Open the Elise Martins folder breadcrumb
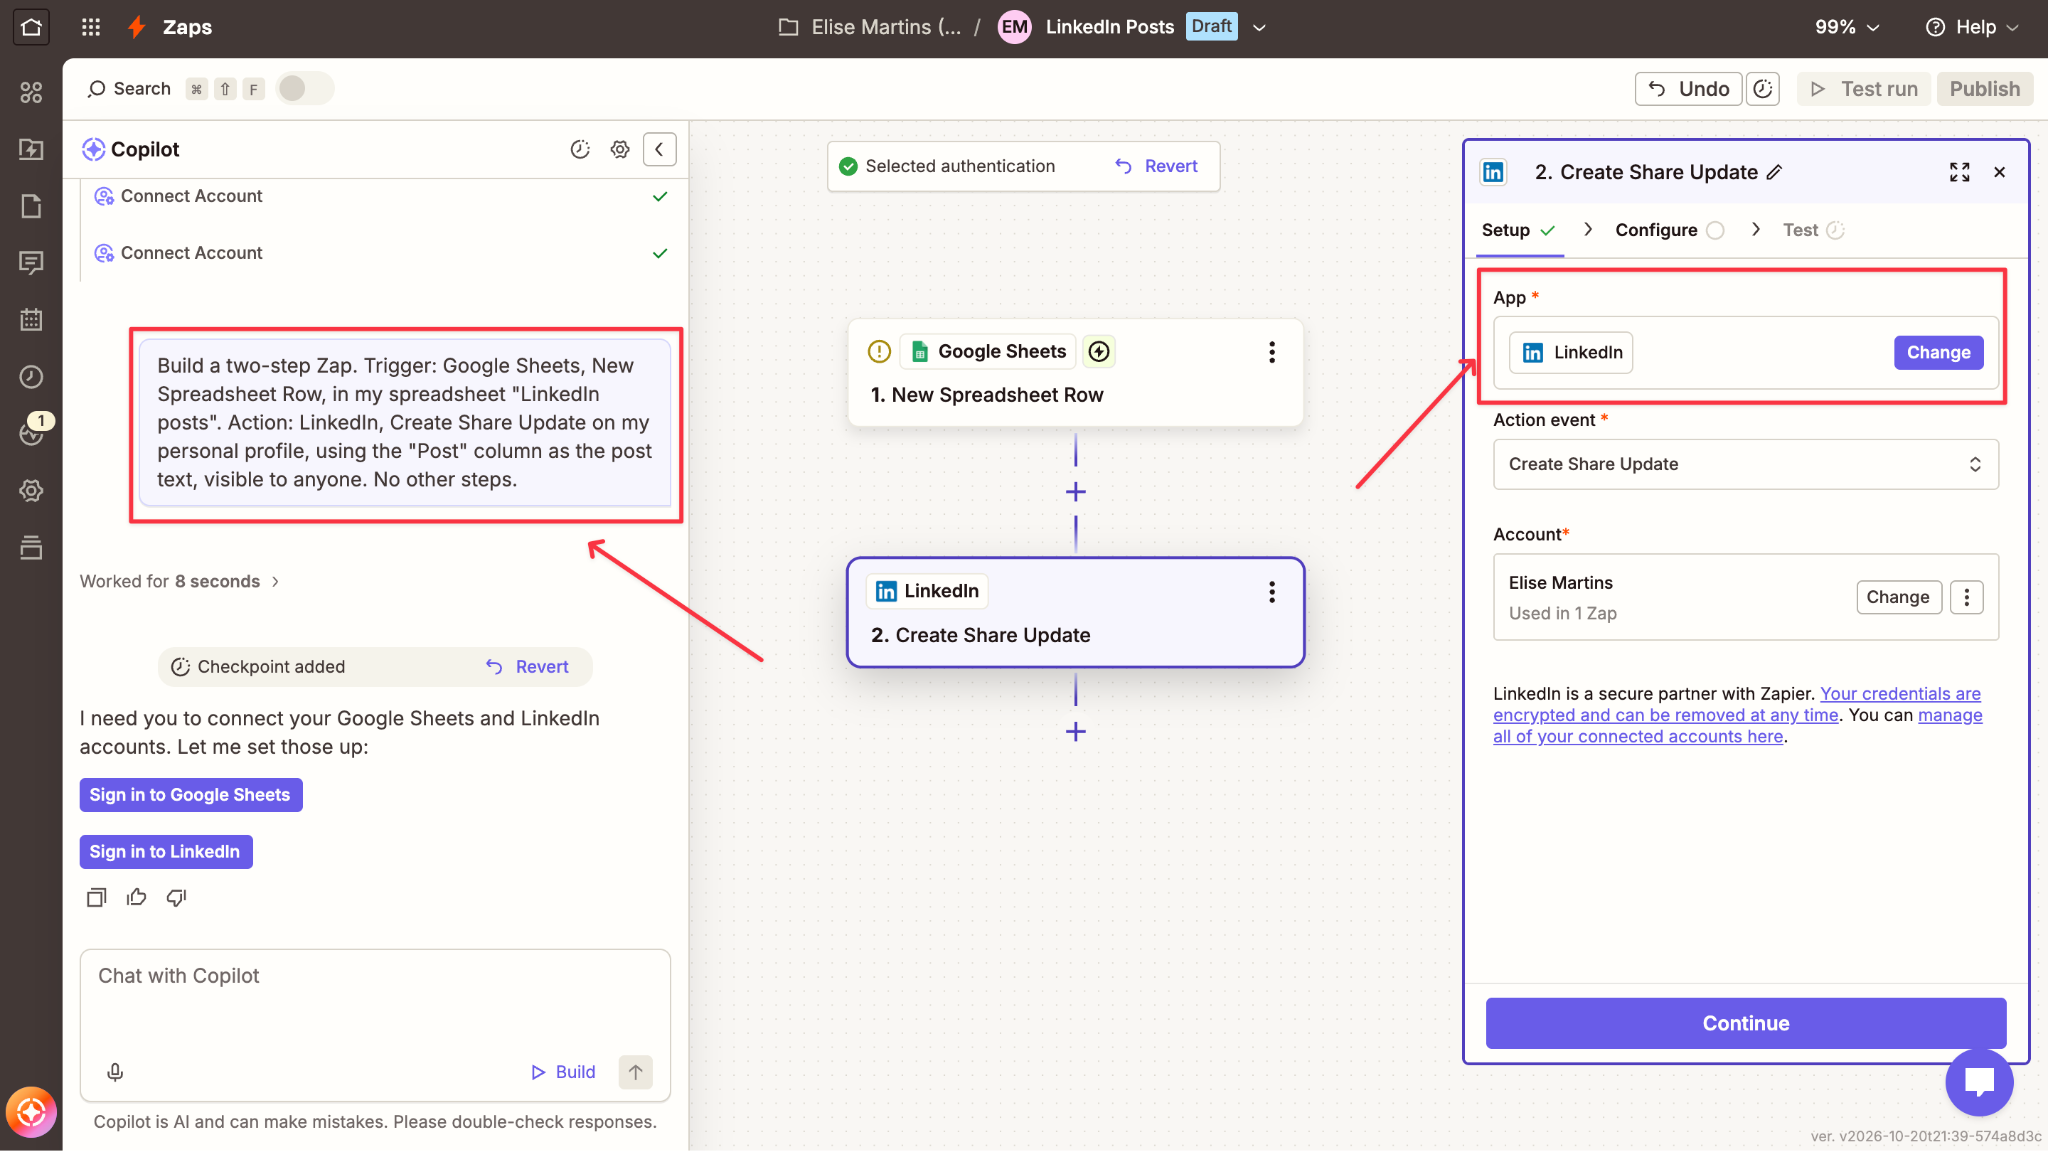 [x=869, y=27]
